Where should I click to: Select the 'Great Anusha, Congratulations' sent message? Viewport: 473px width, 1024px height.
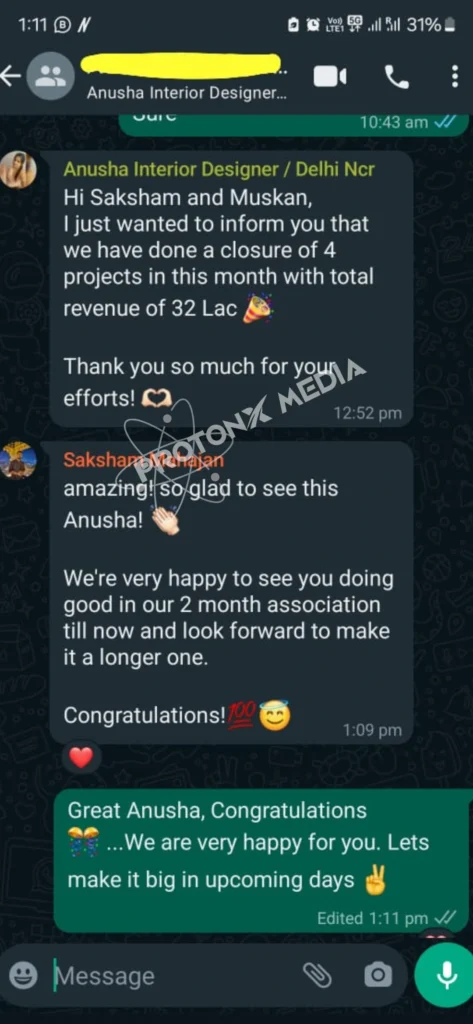[263, 860]
